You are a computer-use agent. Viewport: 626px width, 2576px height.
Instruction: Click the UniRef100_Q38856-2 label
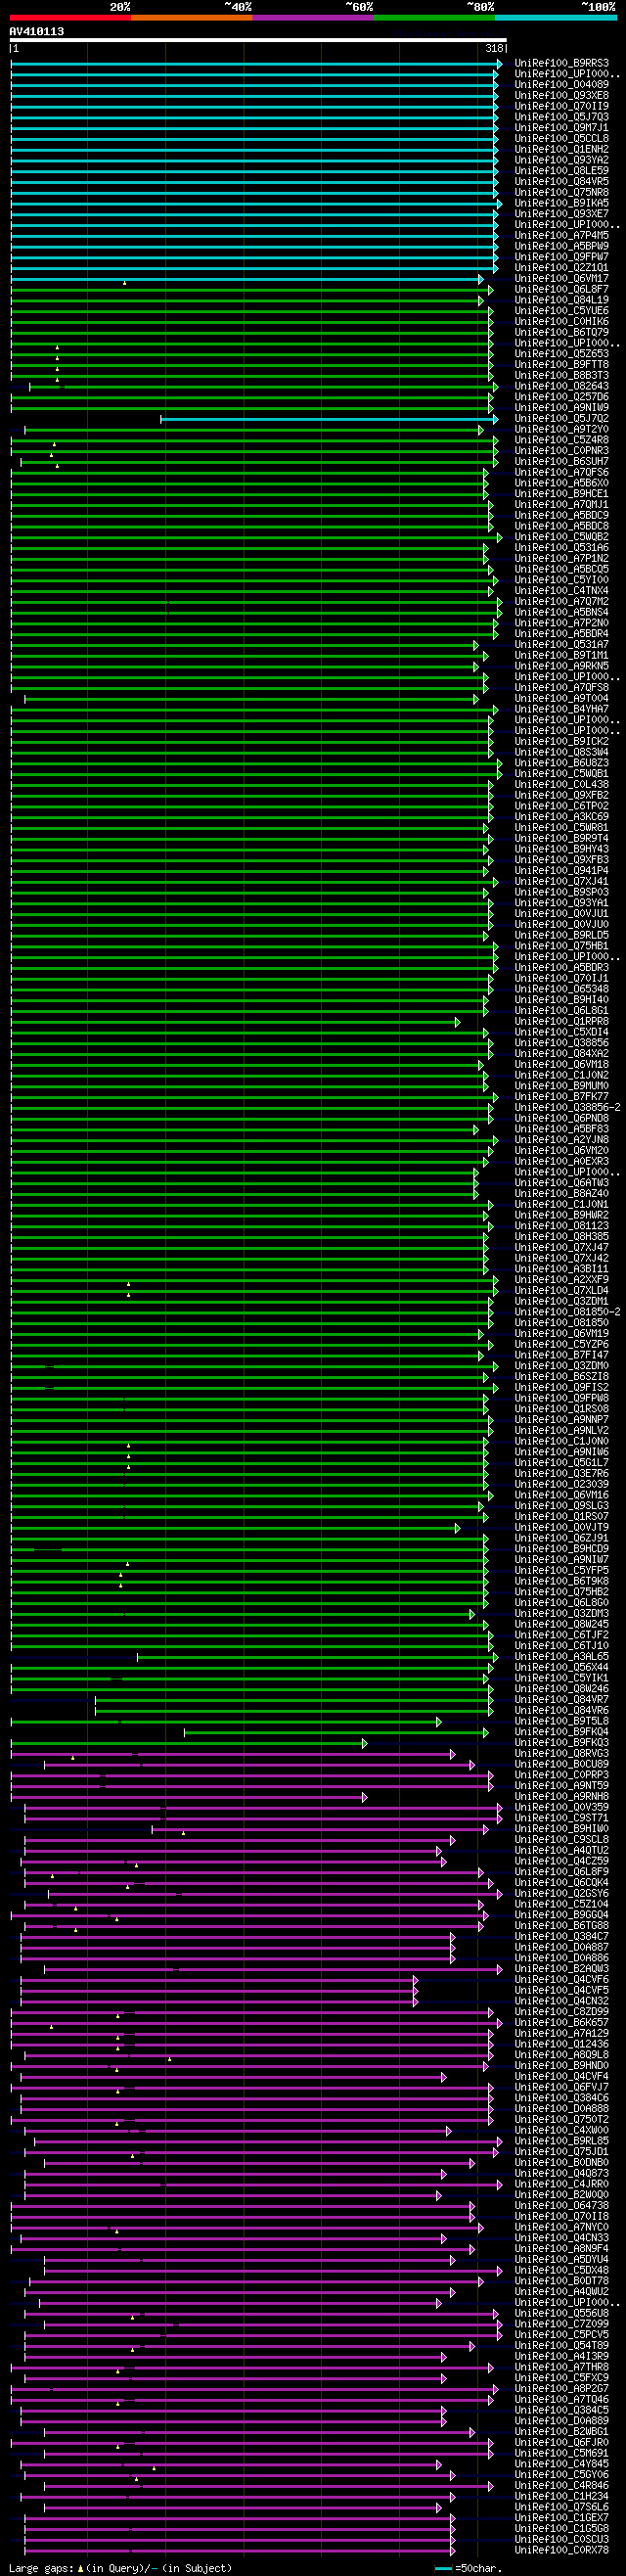click(567, 1108)
